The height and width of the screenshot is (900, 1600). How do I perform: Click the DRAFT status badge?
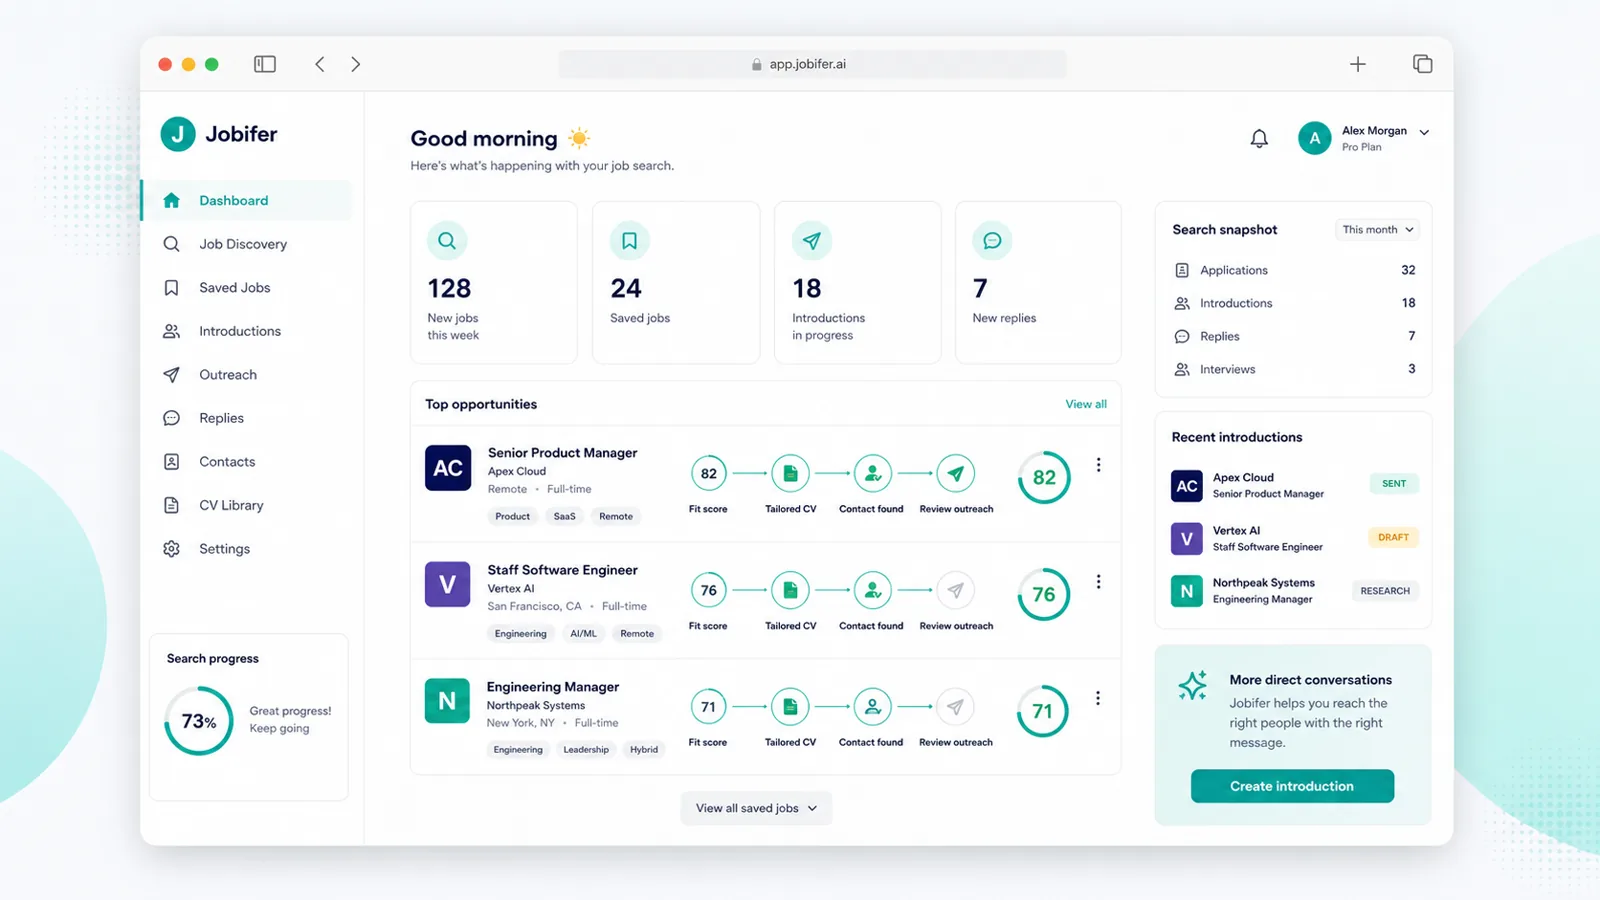(x=1393, y=537)
